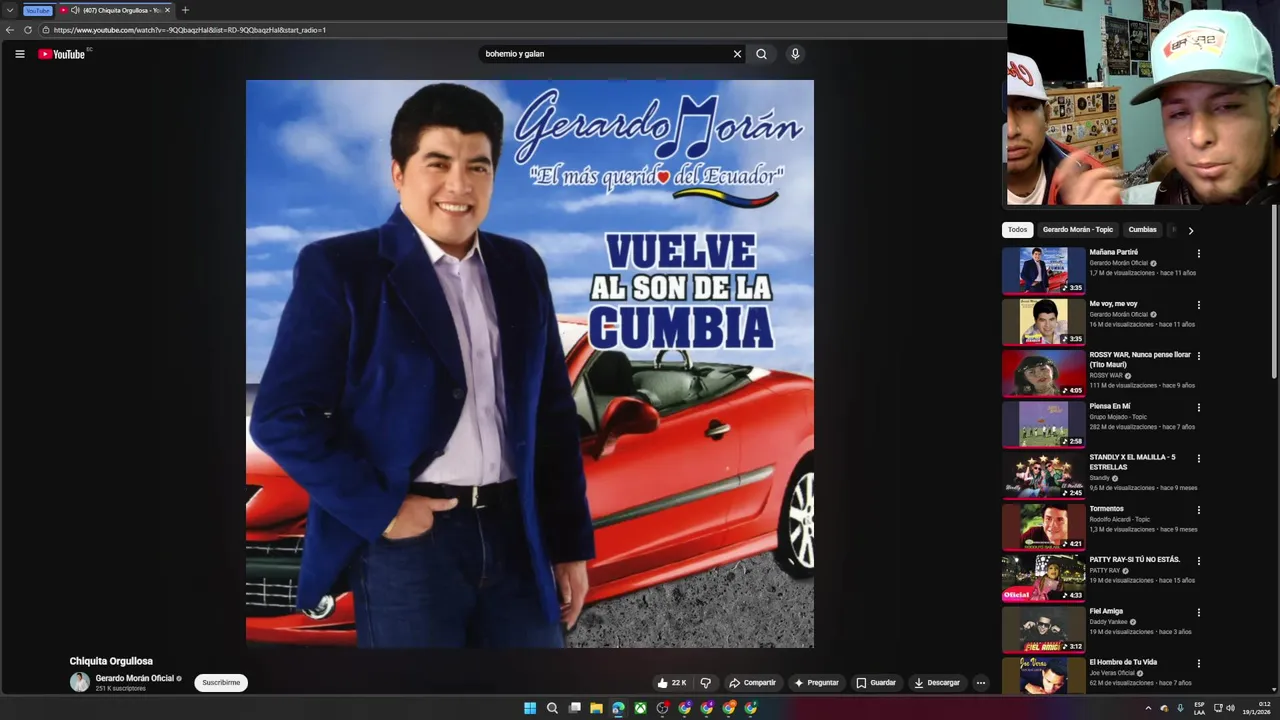Screen dimensions: 1280x720
Task: Show more filter chips with the arrow
Action: (1190, 231)
